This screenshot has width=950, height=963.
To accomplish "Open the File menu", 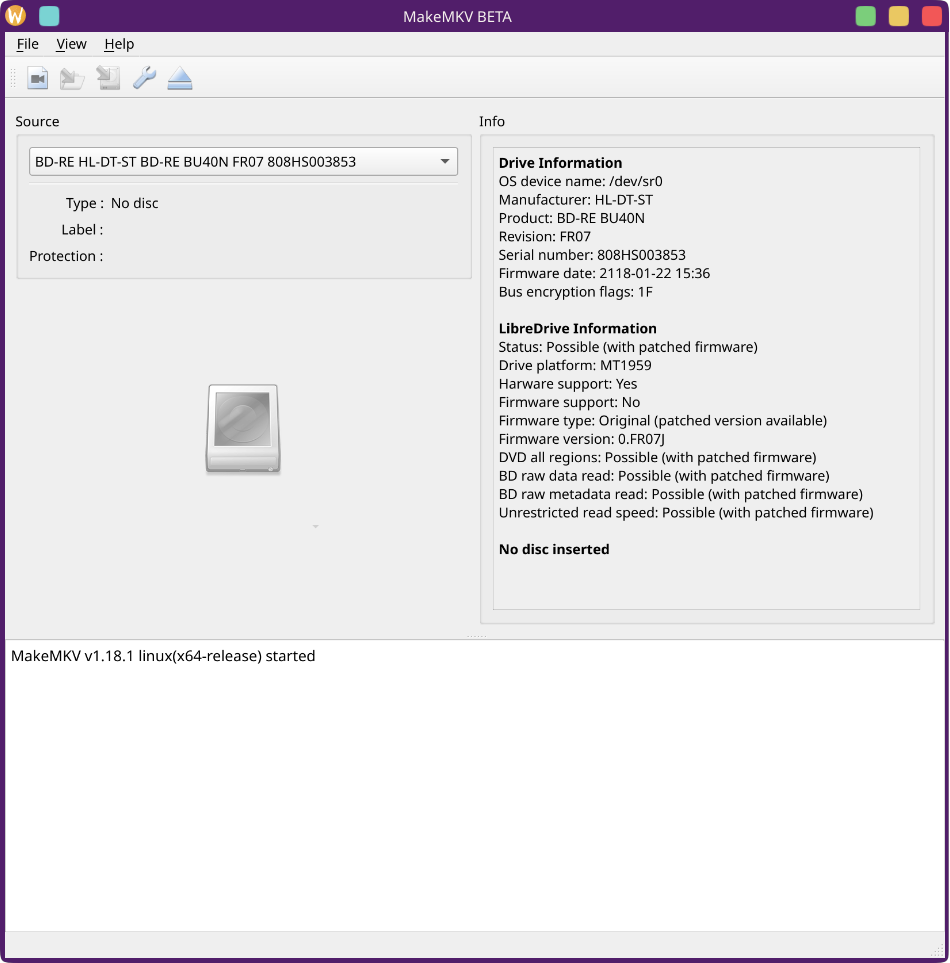I will pos(28,44).
